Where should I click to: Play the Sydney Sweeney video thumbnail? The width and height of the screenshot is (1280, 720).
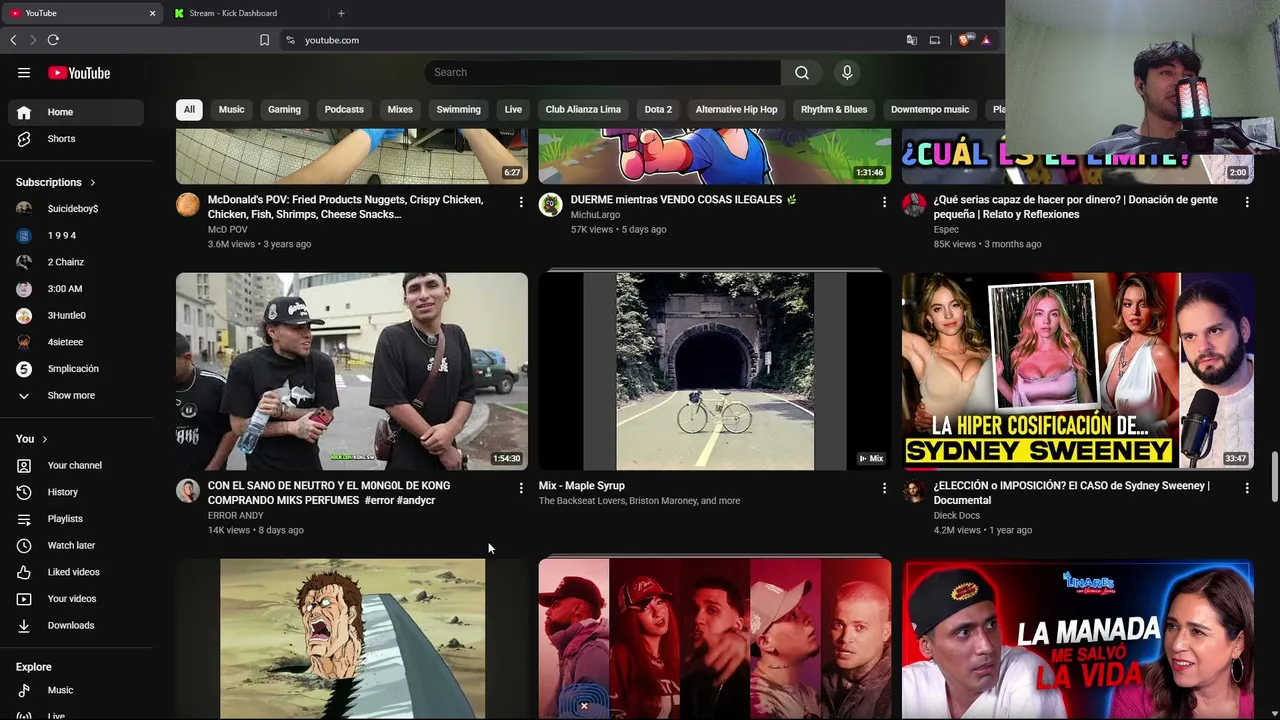point(1078,371)
